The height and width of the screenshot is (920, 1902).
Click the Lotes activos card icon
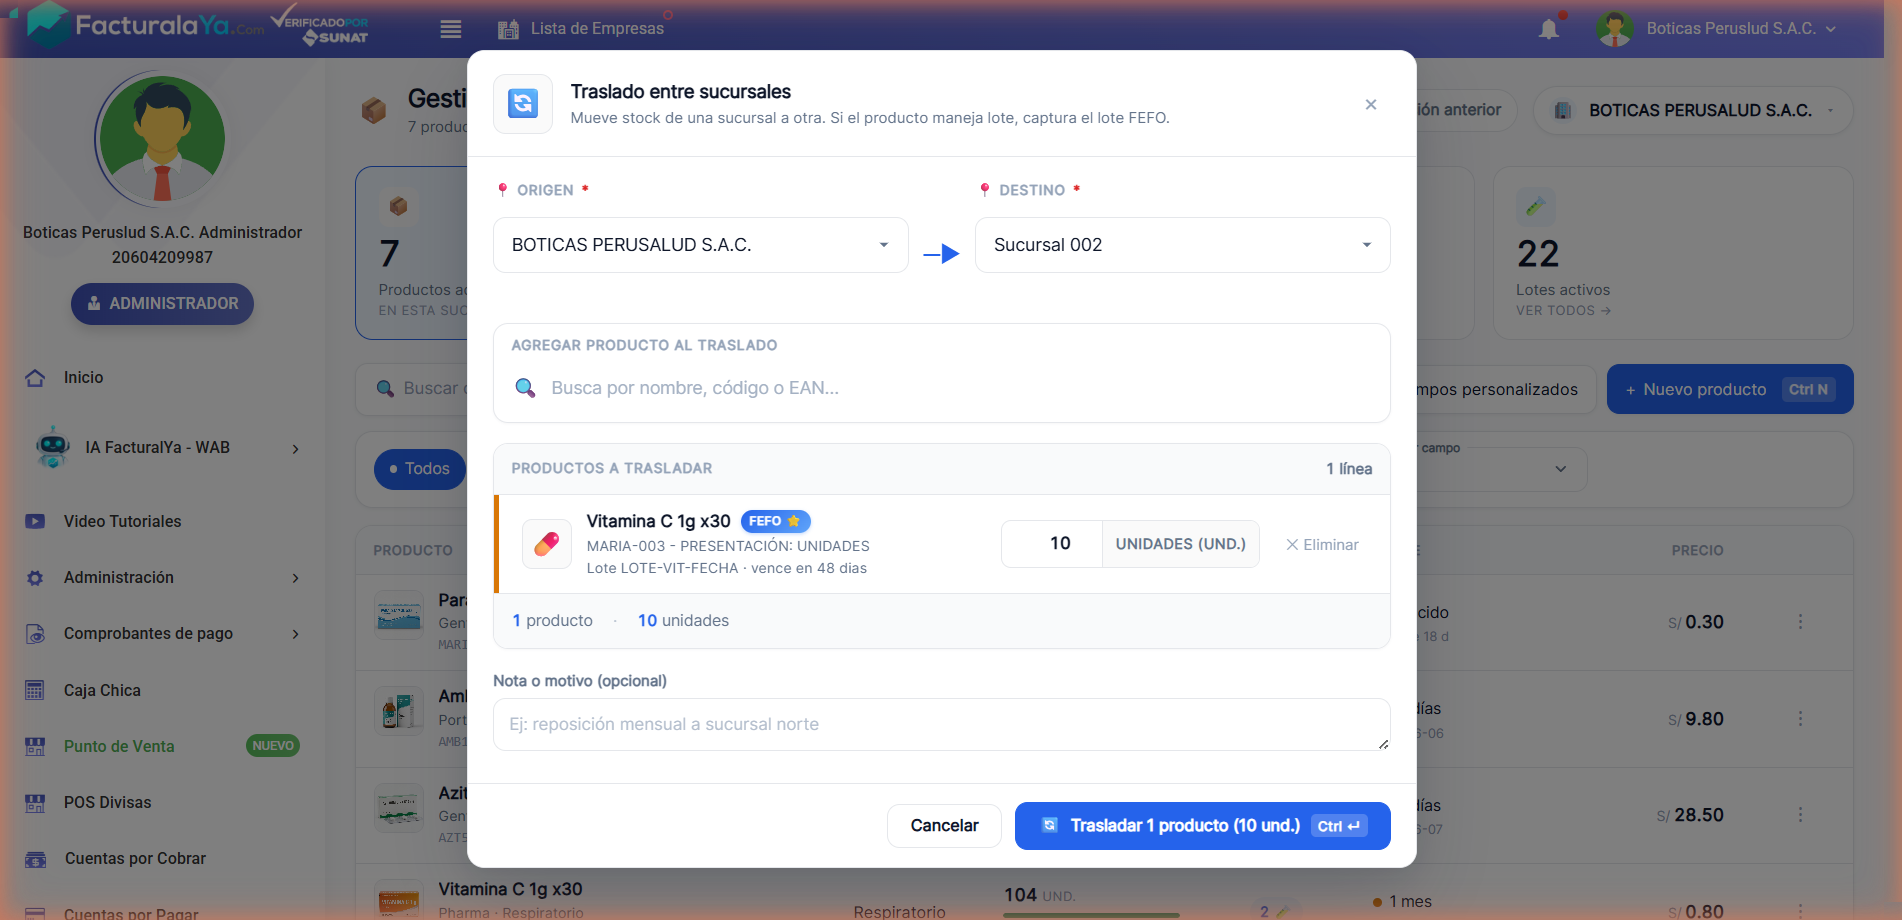1536,207
